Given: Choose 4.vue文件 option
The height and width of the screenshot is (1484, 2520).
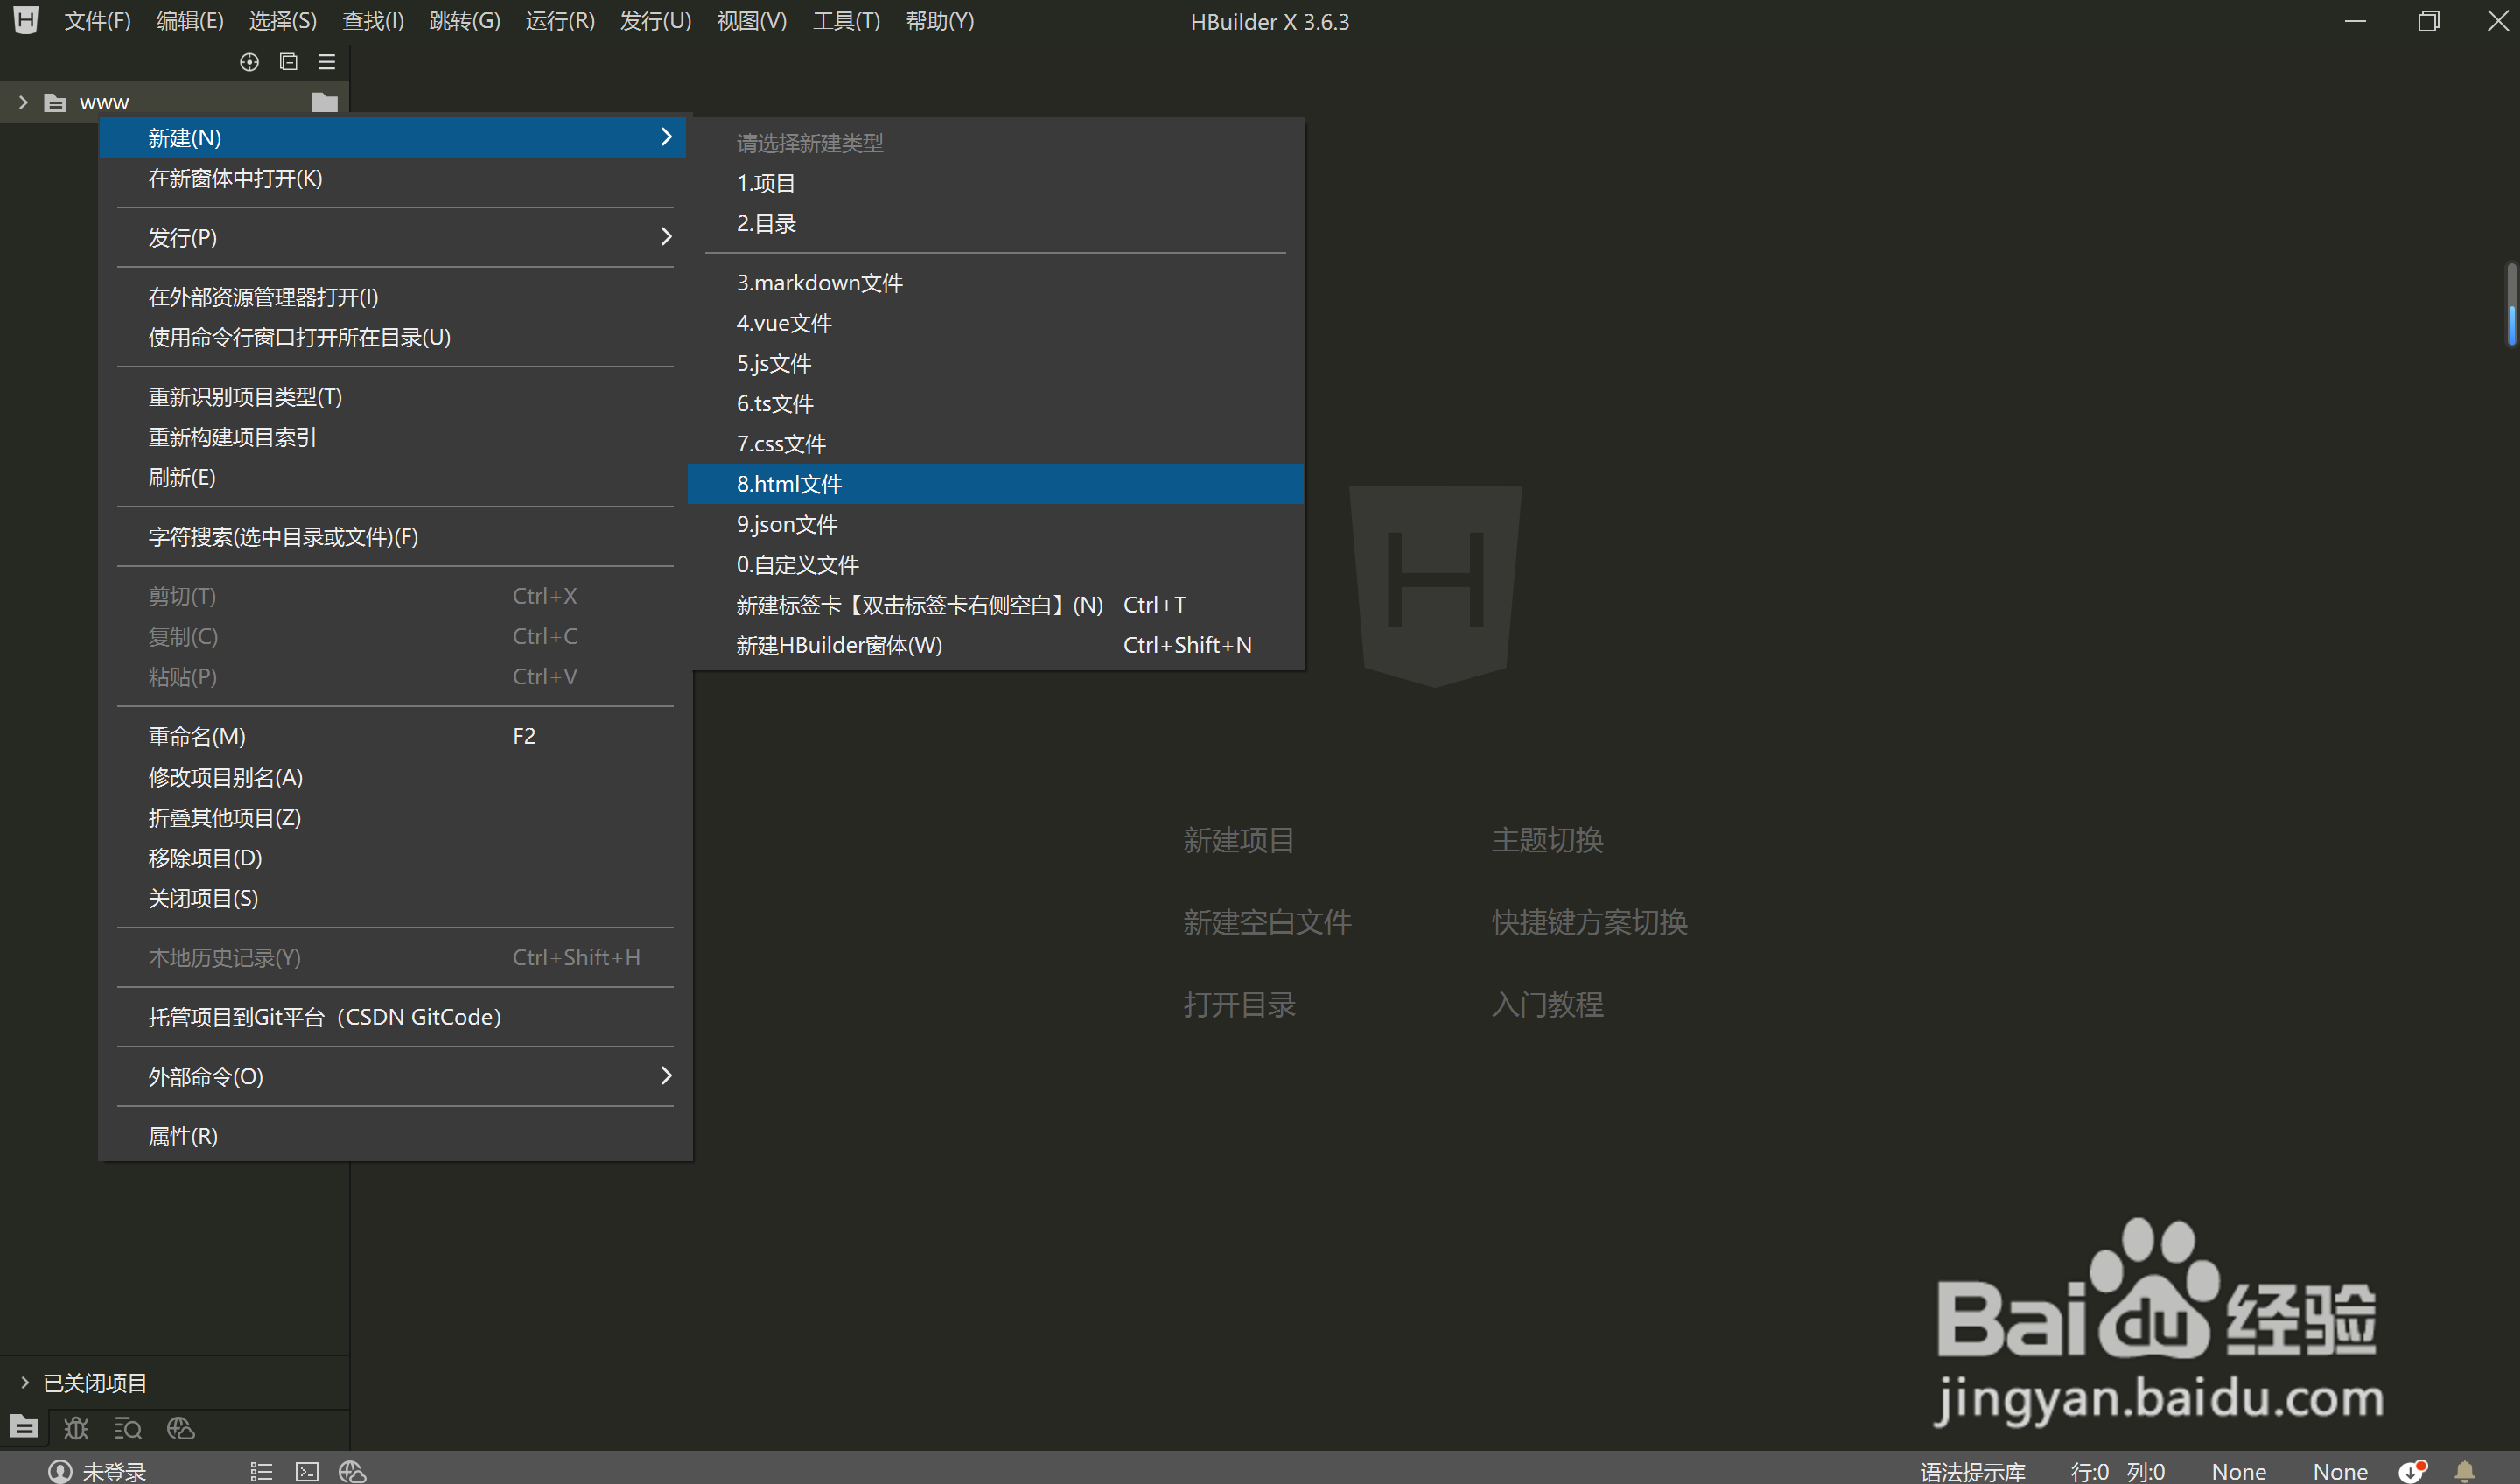Looking at the screenshot, I should (995, 323).
